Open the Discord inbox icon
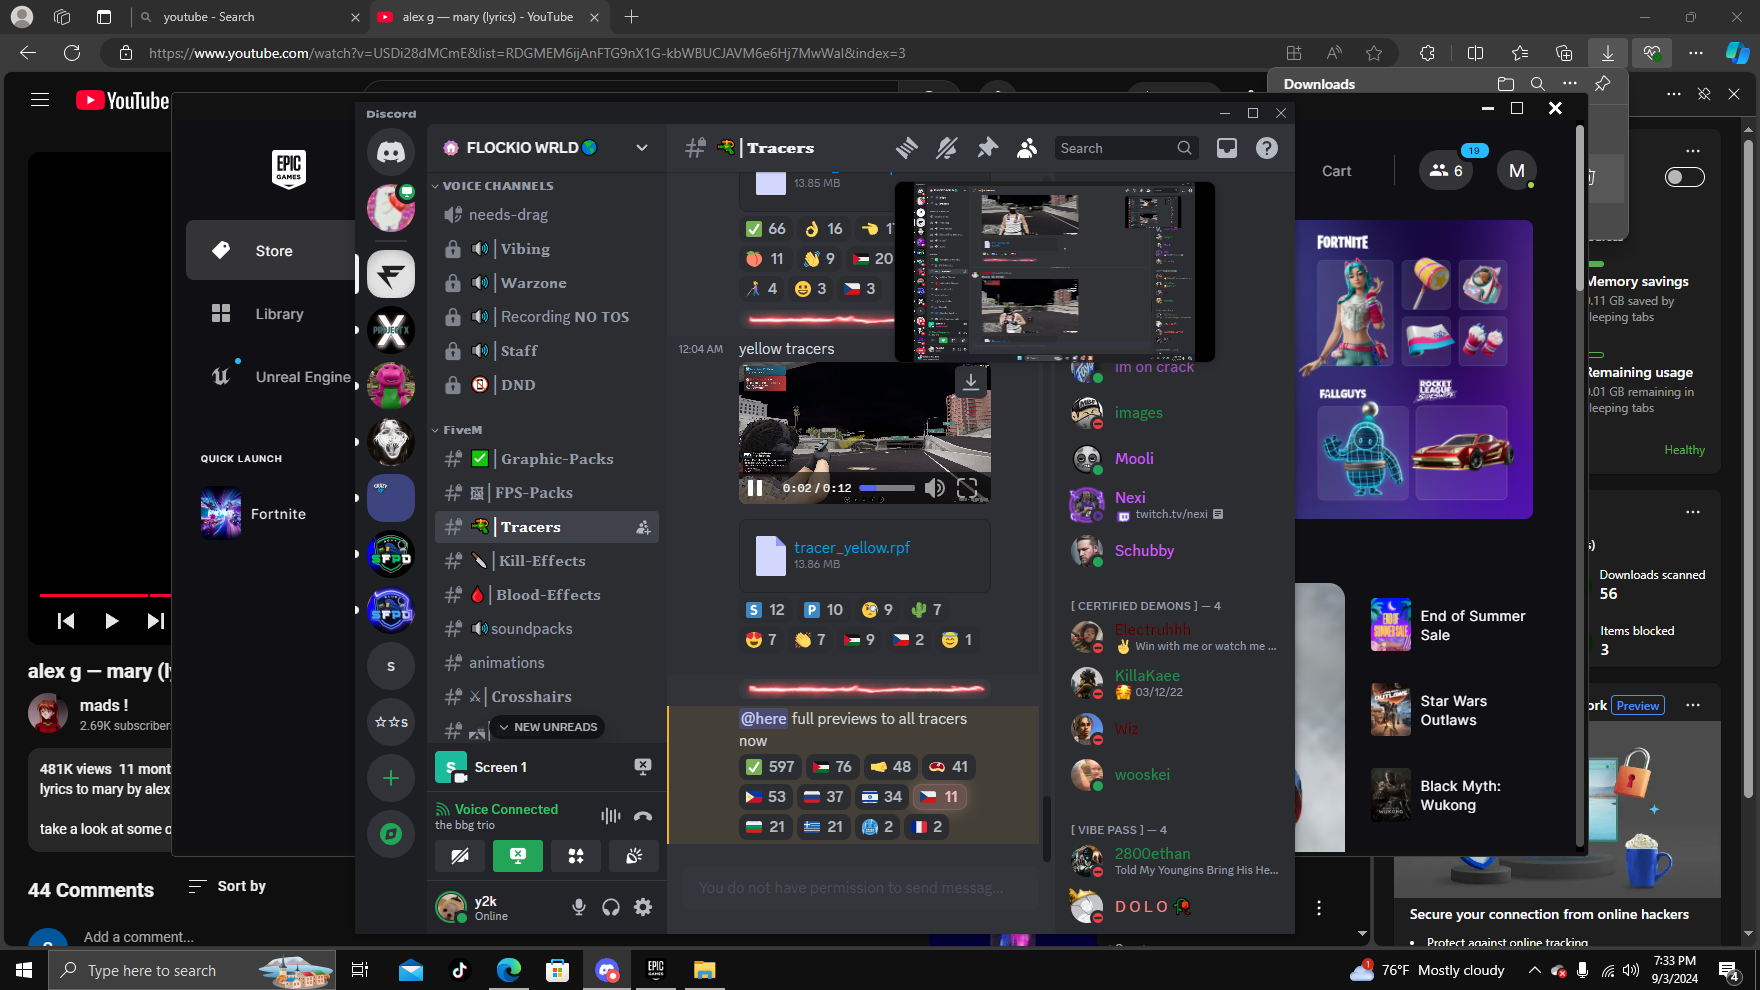Viewport: 1760px width, 990px height. coord(1227,148)
